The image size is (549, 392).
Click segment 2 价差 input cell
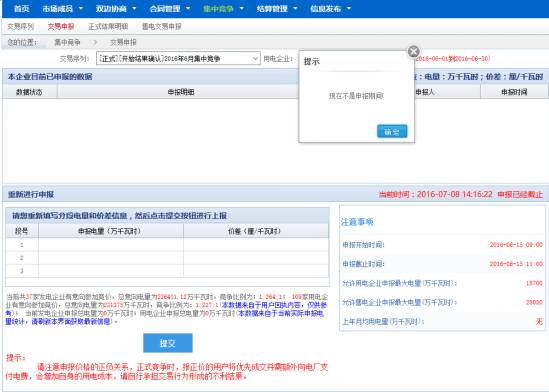tap(256, 258)
